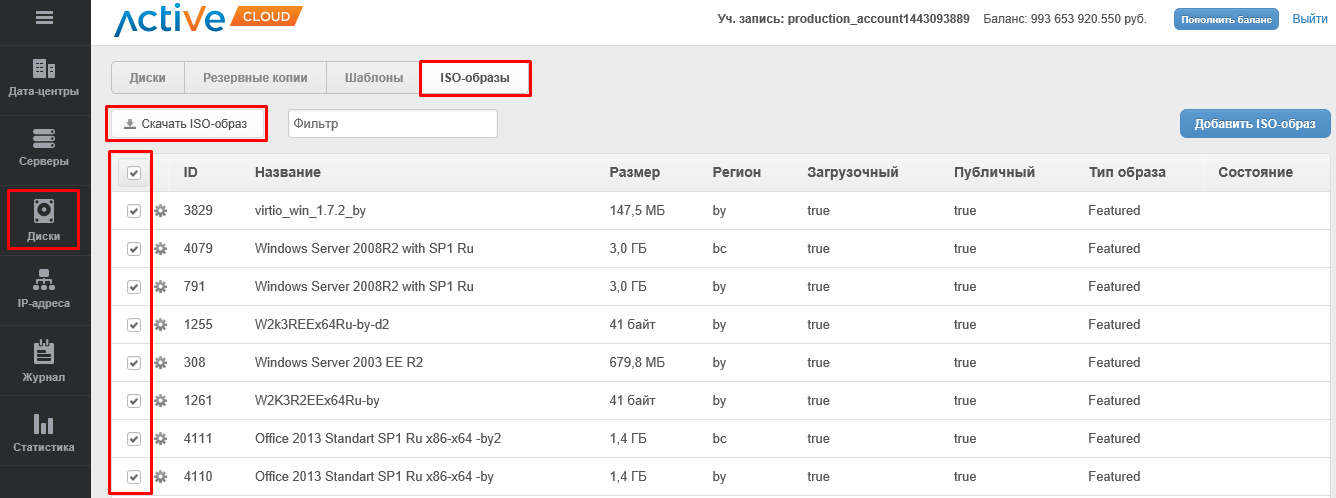This screenshot has width=1336, height=498.
Task: Open IP-адреса network section
Action: tap(44, 289)
